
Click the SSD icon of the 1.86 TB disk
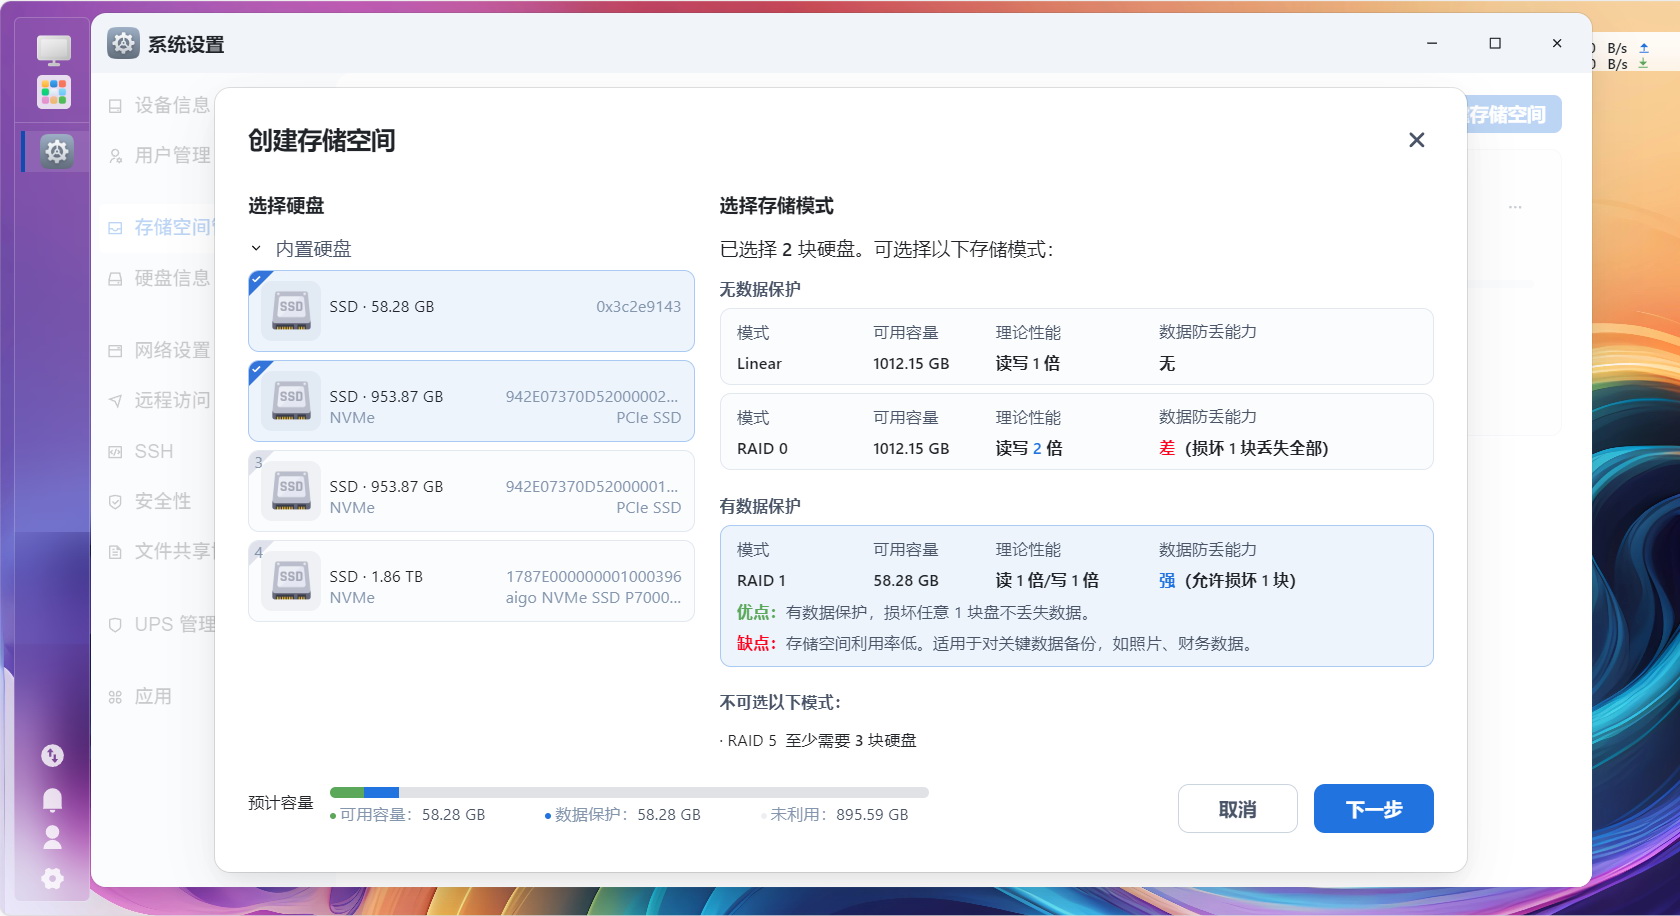[x=289, y=580]
